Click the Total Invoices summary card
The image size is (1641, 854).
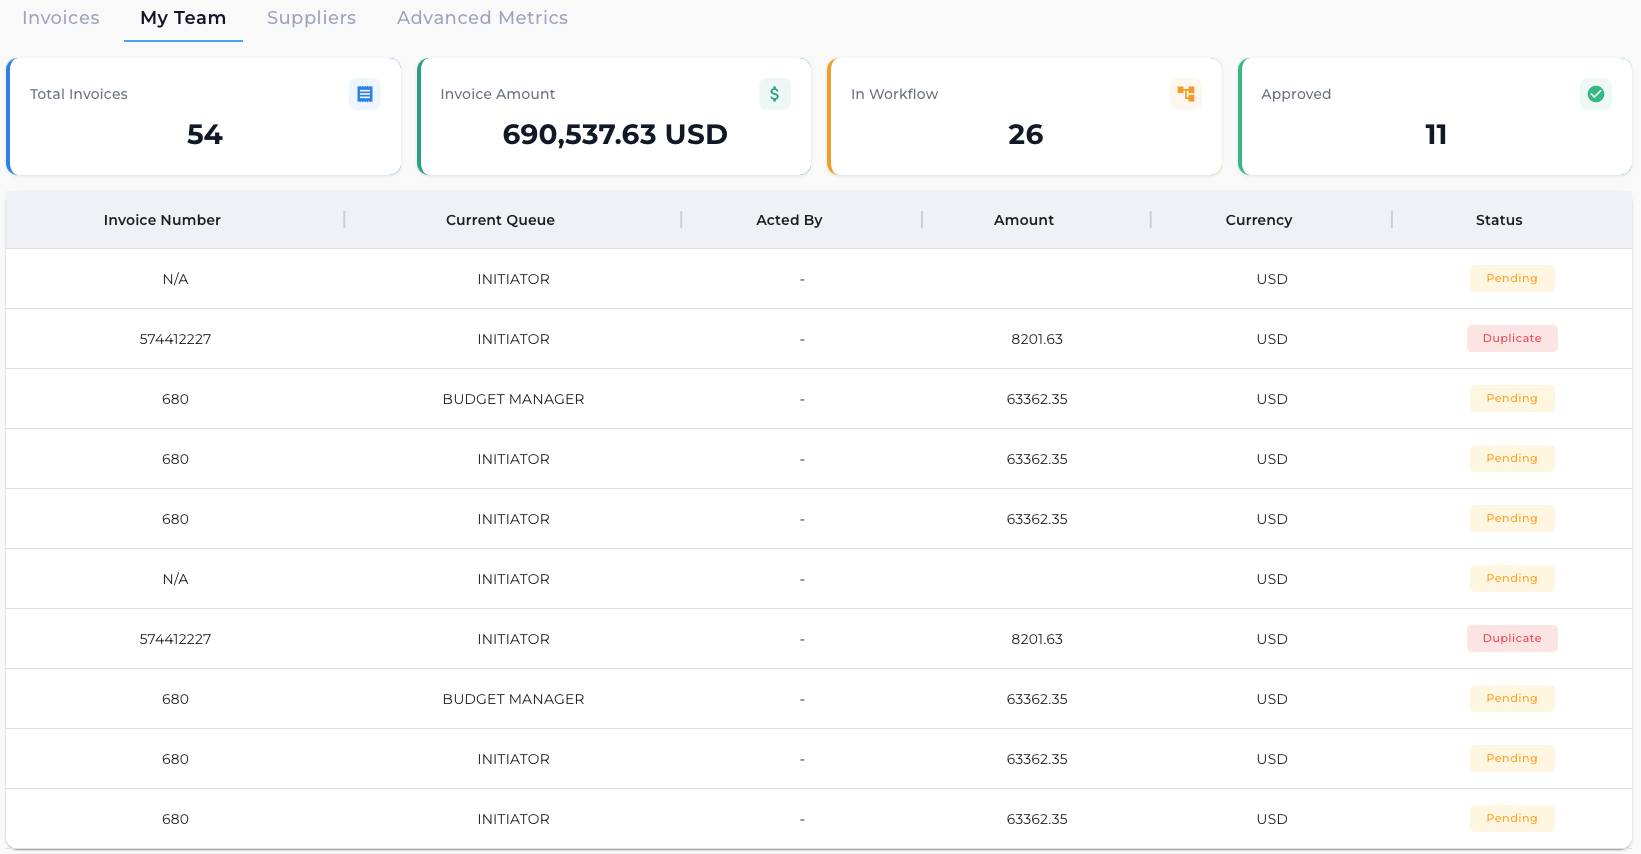(x=204, y=117)
